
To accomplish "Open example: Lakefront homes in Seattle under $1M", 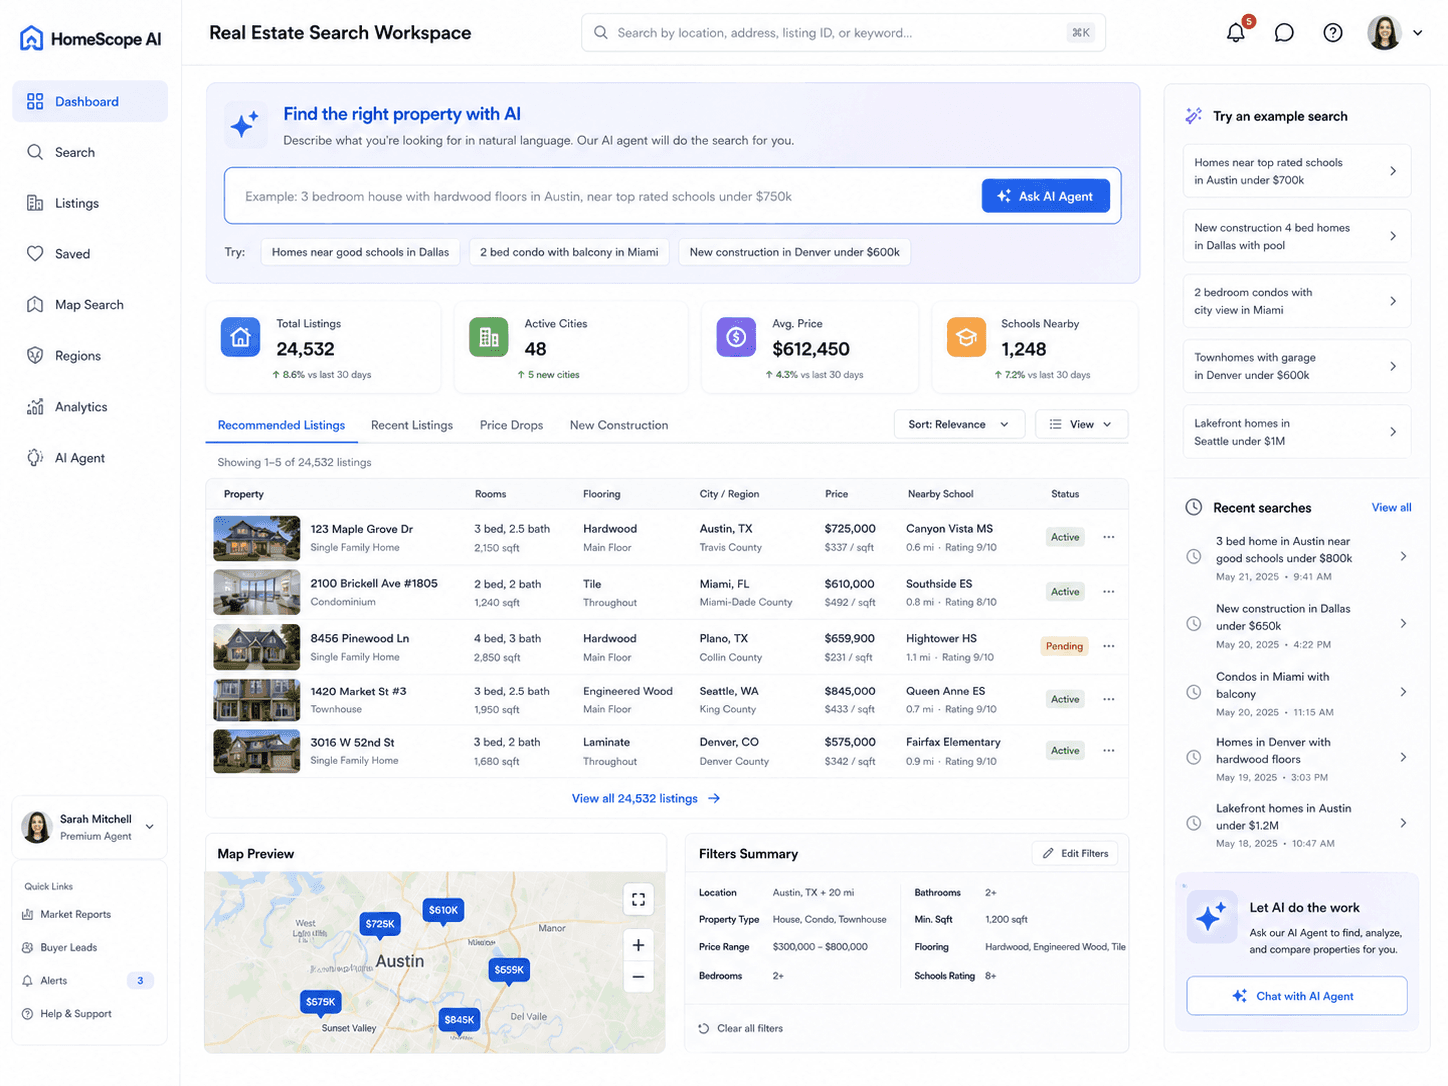I will (1296, 432).
